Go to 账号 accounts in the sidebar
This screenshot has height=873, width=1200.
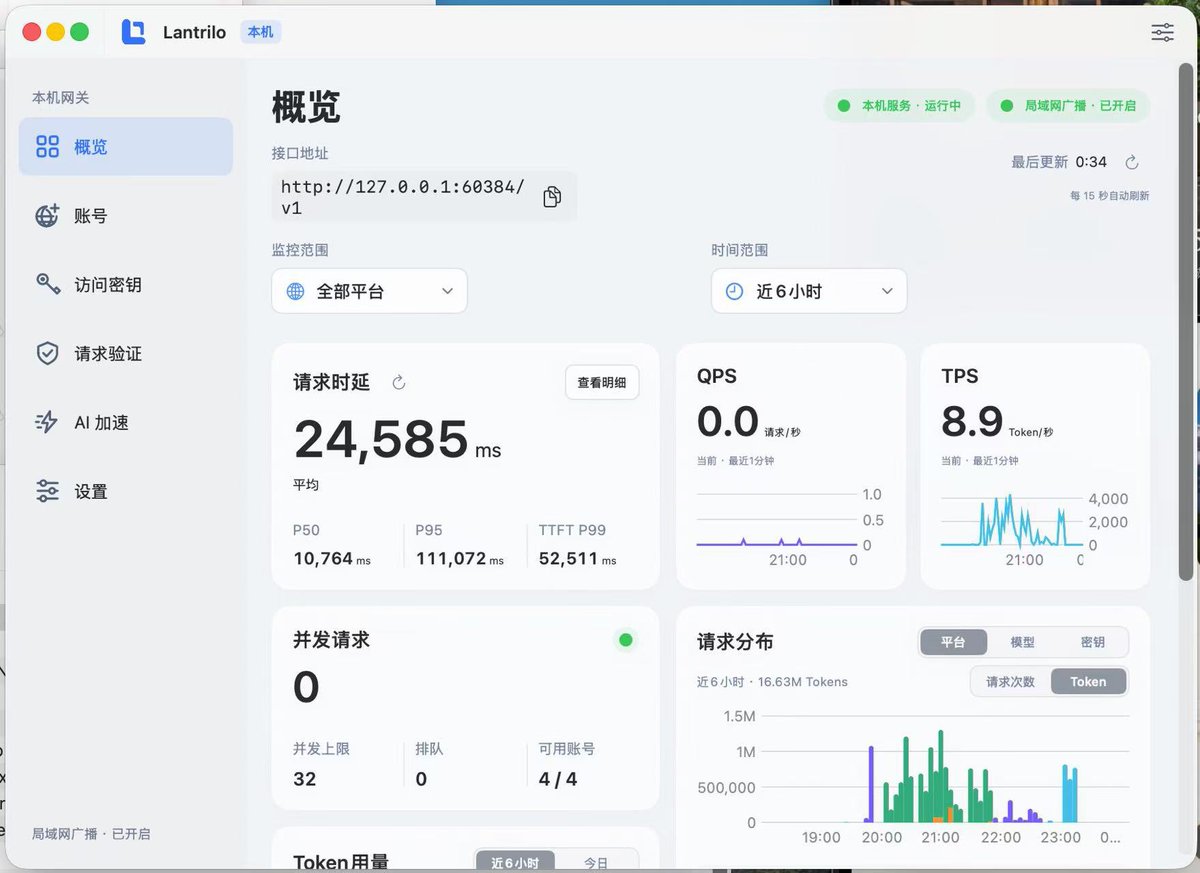point(126,216)
